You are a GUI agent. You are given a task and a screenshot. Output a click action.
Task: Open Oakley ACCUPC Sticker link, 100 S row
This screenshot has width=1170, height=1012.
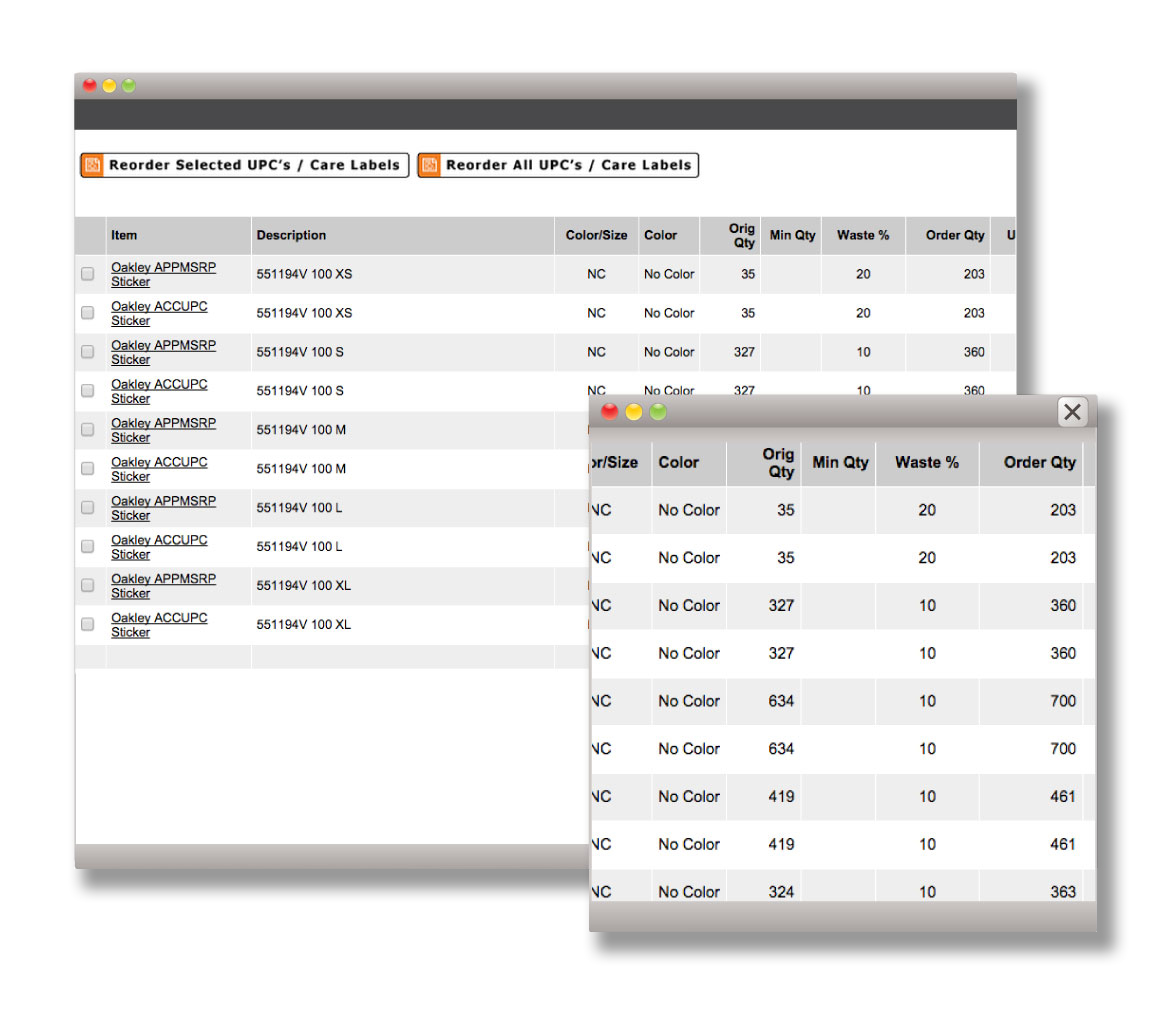pyautogui.click(x=160, y=390)
